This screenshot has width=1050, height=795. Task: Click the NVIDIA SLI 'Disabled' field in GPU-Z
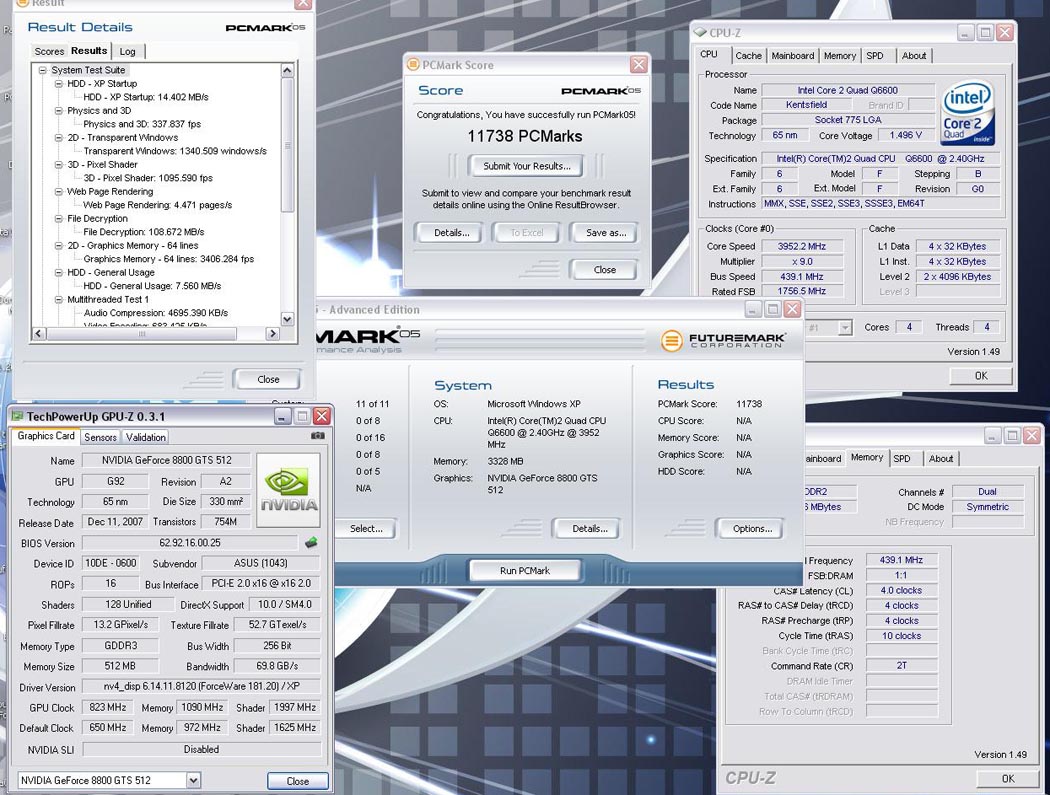pos(202,749)
